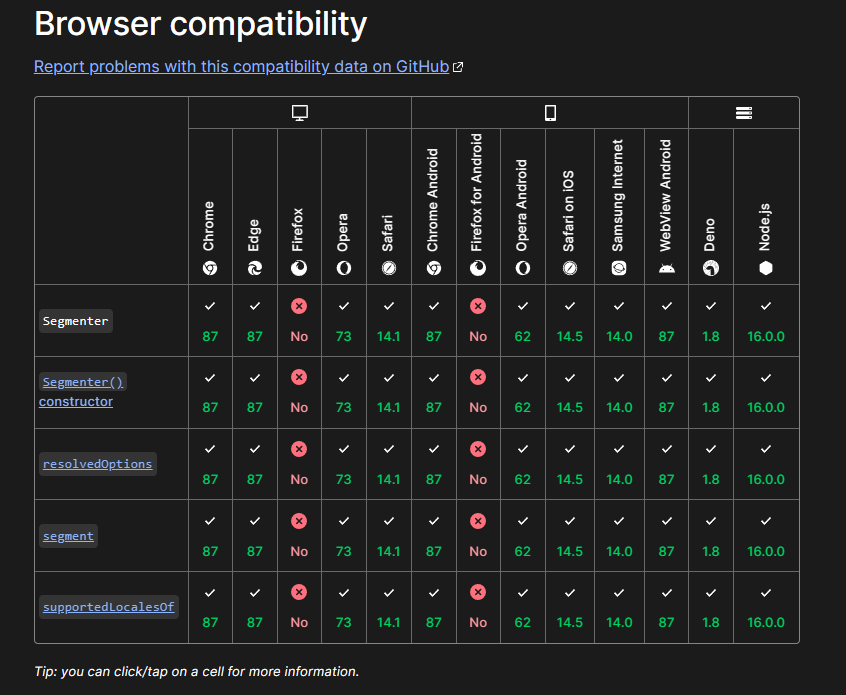This screenshot has height=695, width=846.
Task: Click the desktop monitor header icon
Action: 299,112
